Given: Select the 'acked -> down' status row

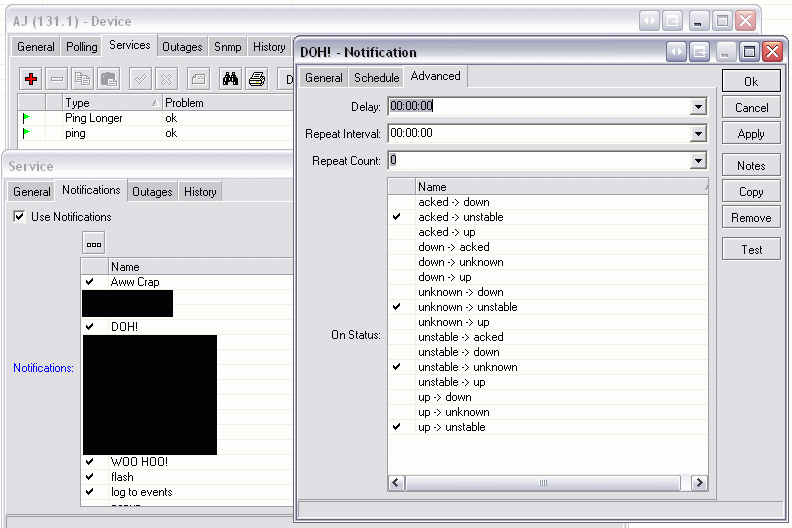Looking at the screenshot, I should click(x=548, y=202).
